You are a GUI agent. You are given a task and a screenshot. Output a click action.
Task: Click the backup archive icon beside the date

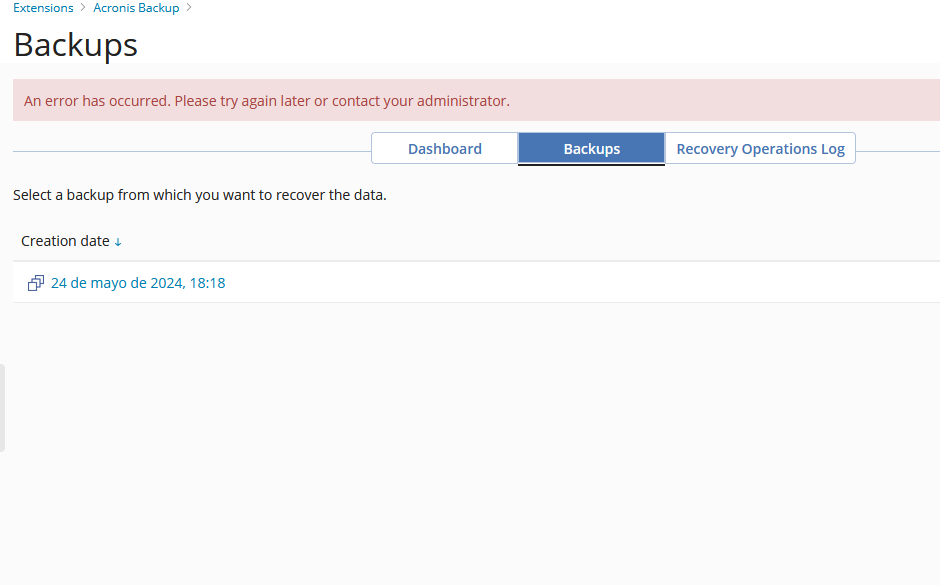pyautogui.click(x=36, y=283)
